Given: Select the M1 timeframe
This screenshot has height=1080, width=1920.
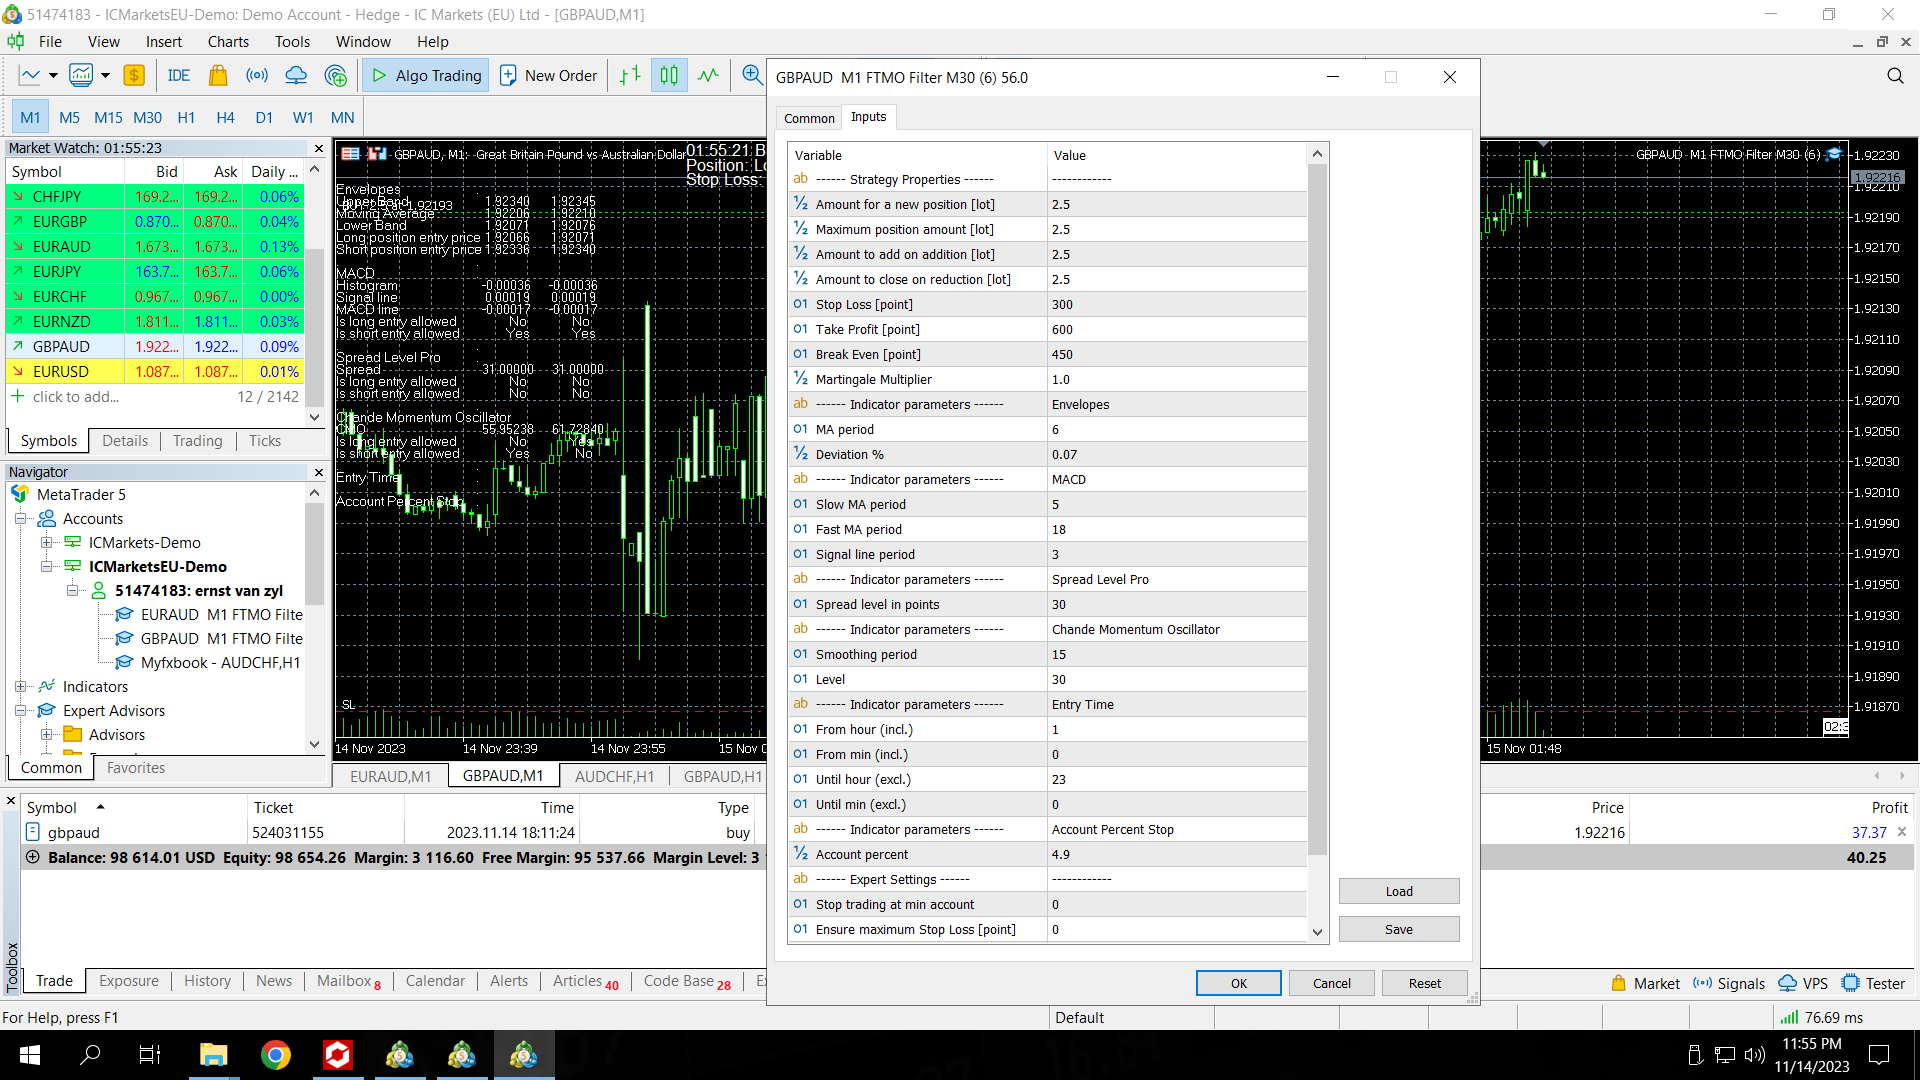Looking at the screenshot, I should click(x=31, y=117).
